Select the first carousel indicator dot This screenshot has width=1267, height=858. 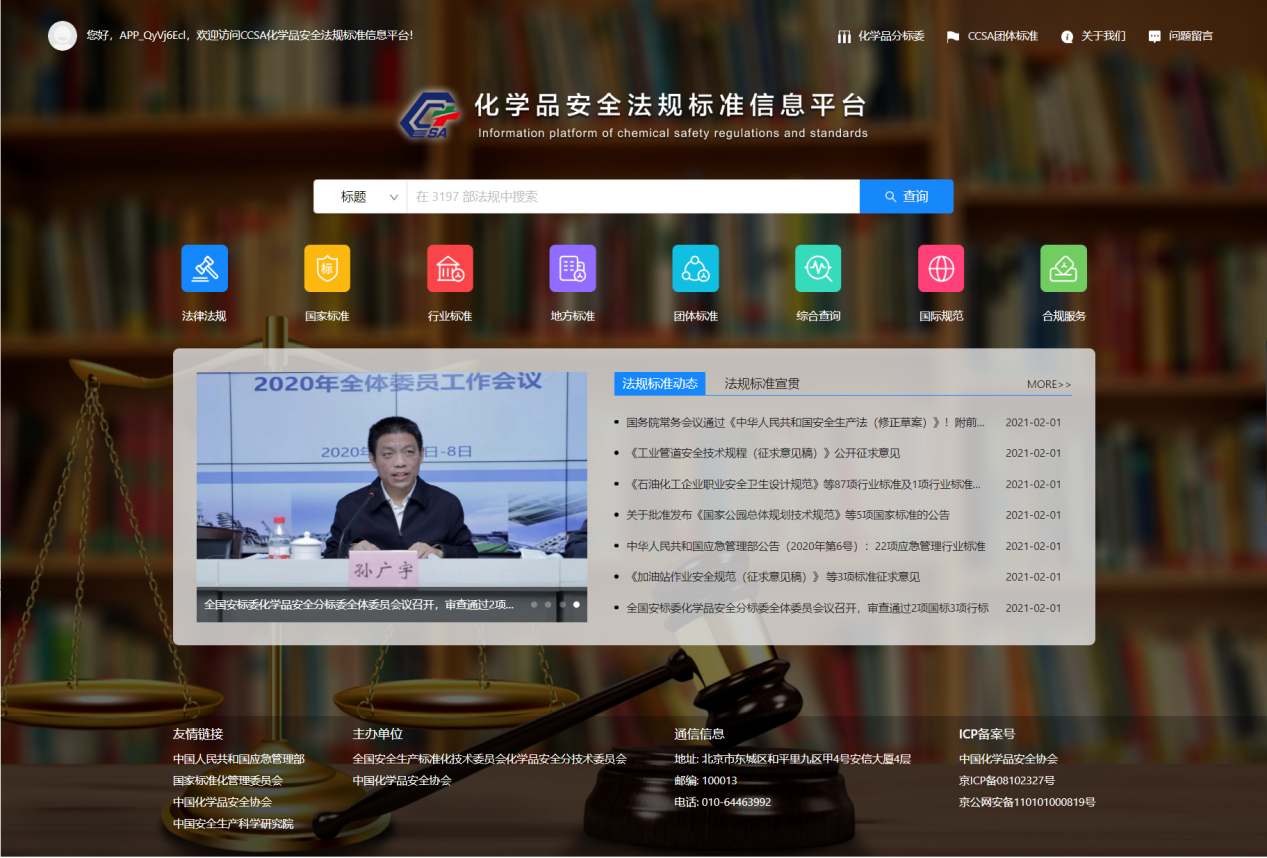click(x=534, y=605)
